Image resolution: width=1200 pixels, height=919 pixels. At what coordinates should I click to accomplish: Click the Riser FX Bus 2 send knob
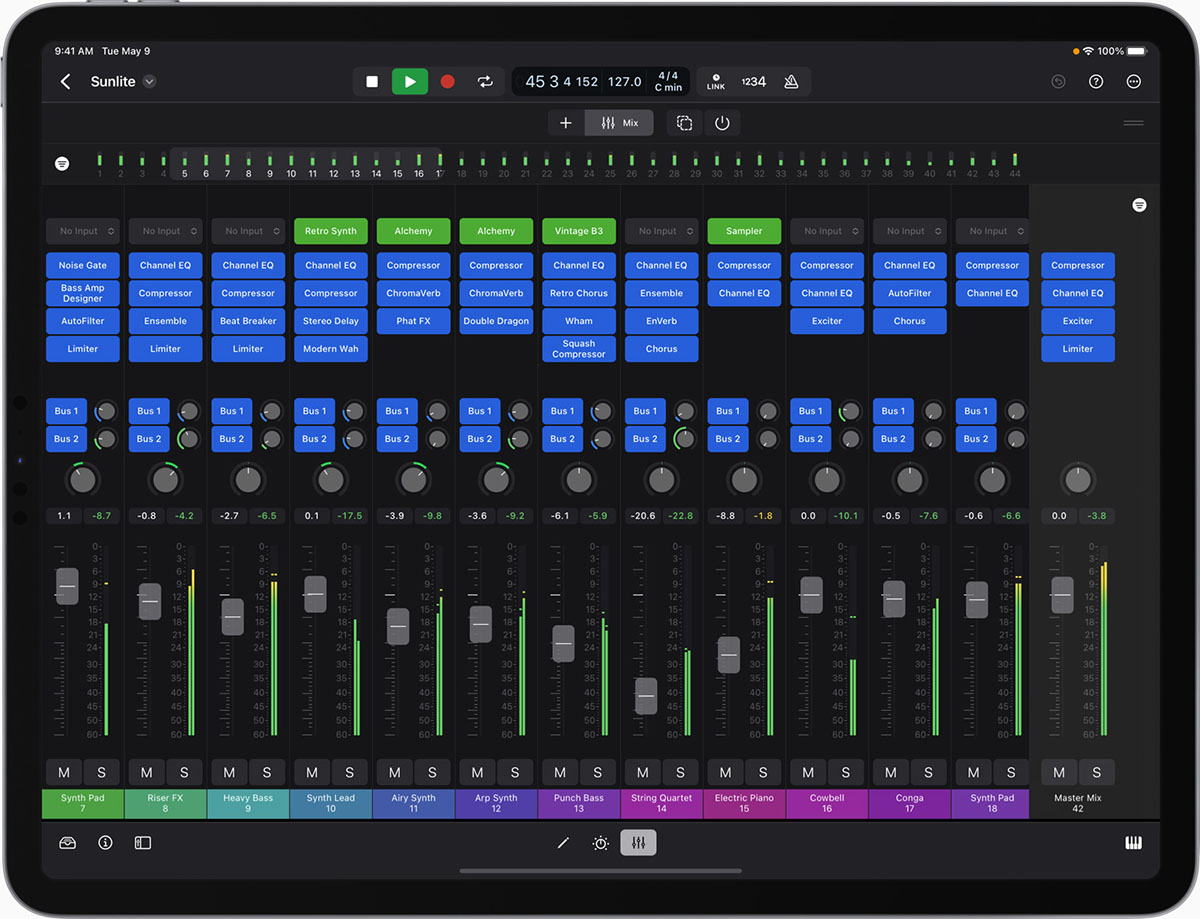point(189,439)
